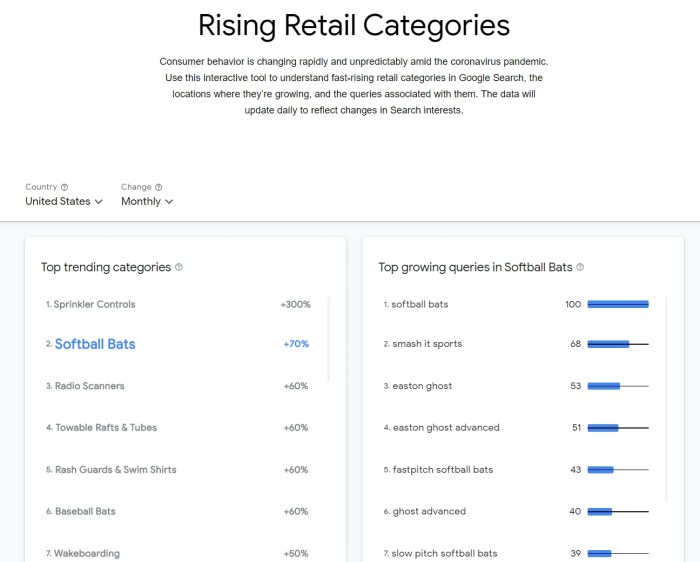Viewport: 700px width, 562px height.
Task: Click fastpitch softball bats query
Action: (442, 470)
